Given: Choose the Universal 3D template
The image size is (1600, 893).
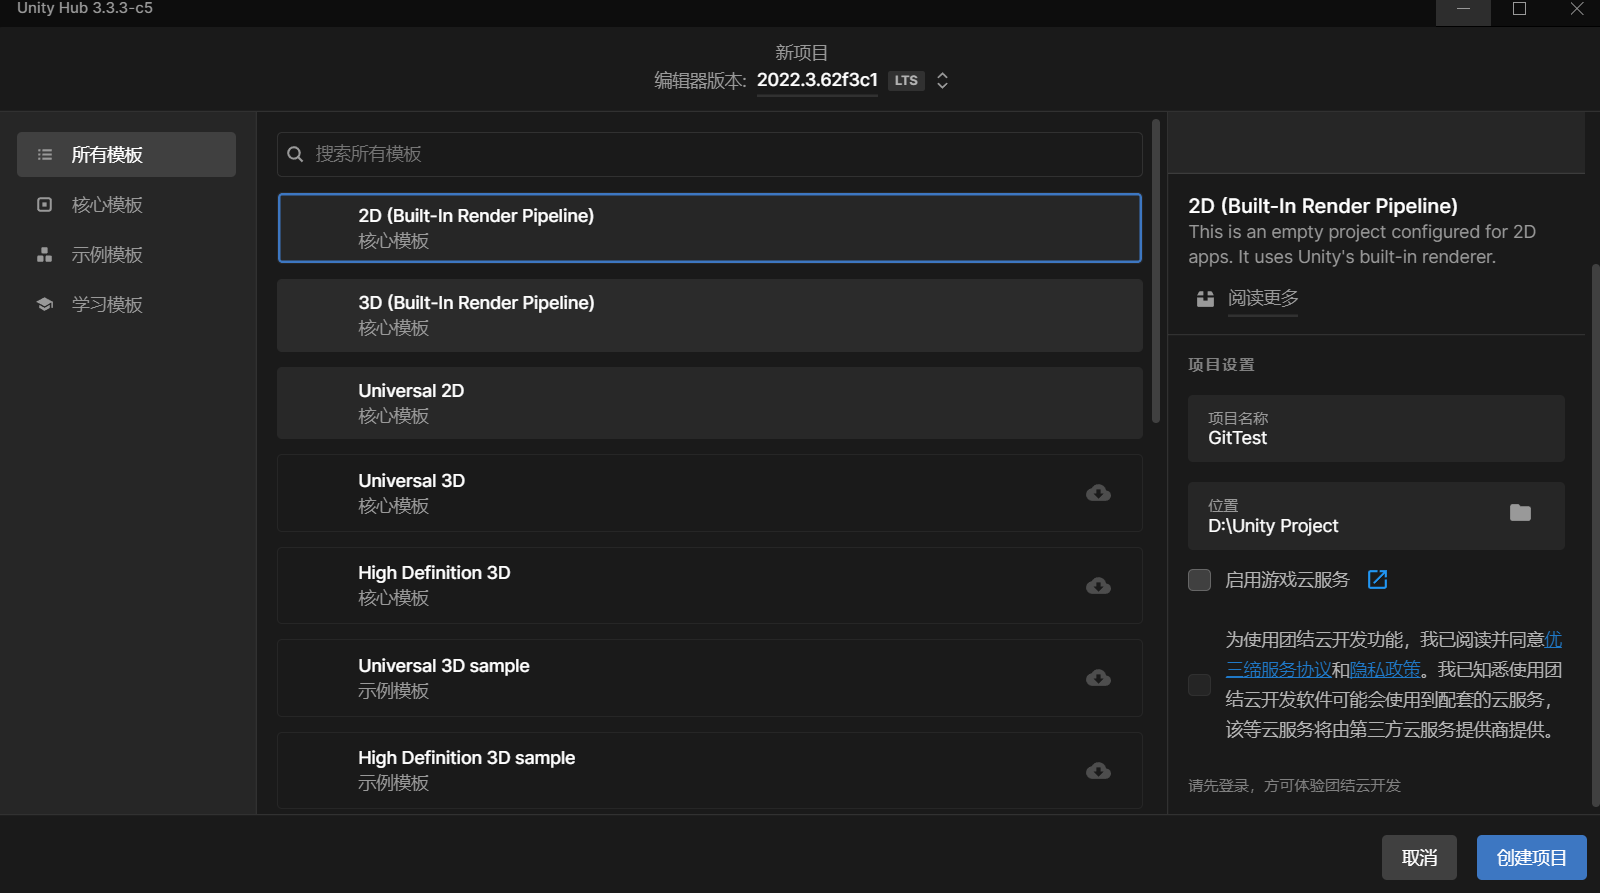Looking at the screenshot, I should (x=709, y=493).
